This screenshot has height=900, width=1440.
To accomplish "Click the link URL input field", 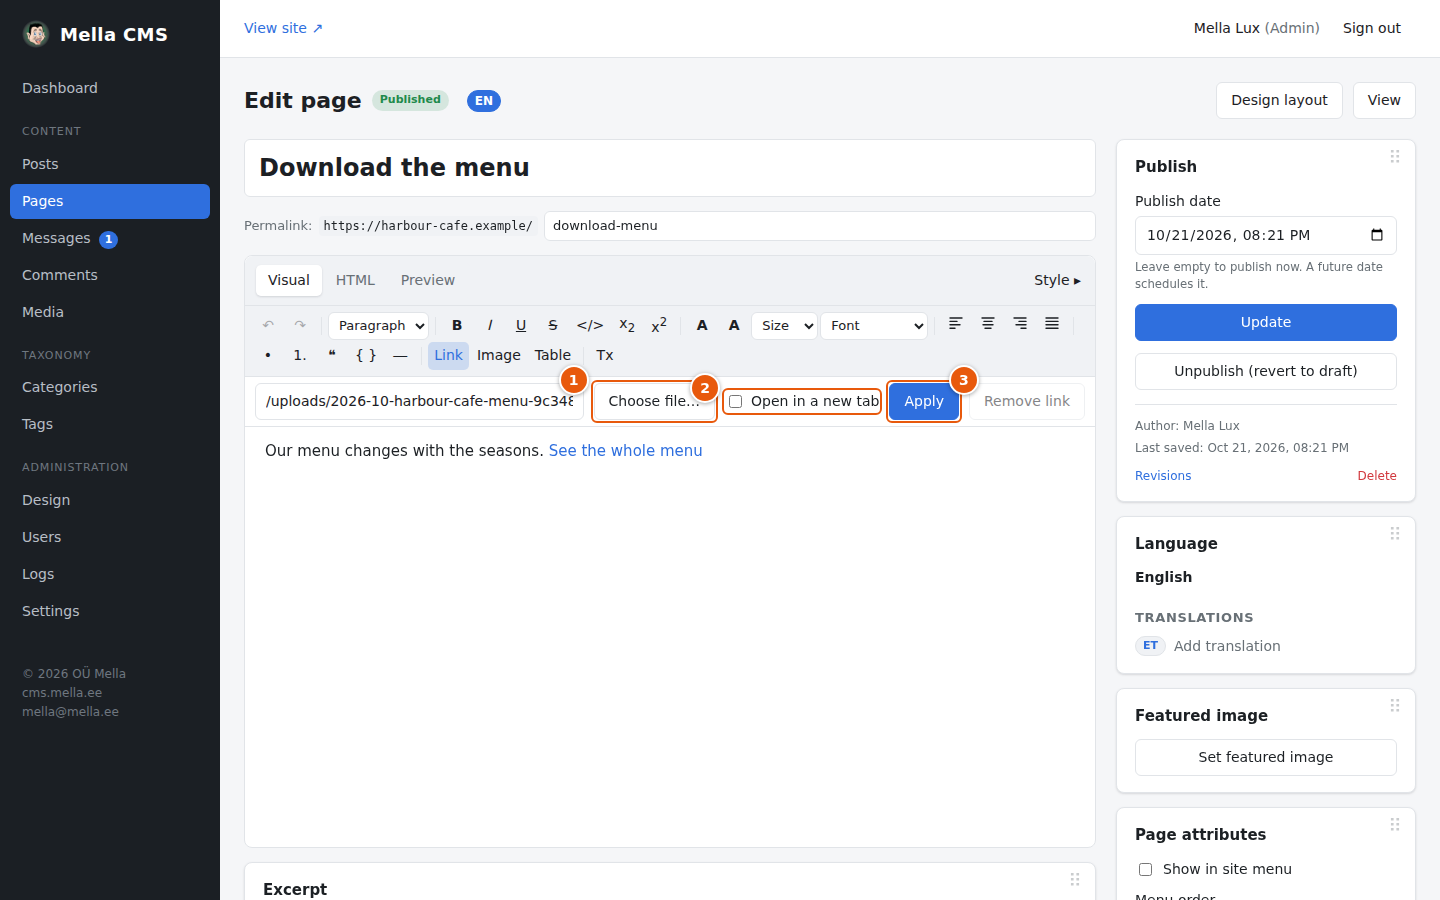I will [419, 401].
